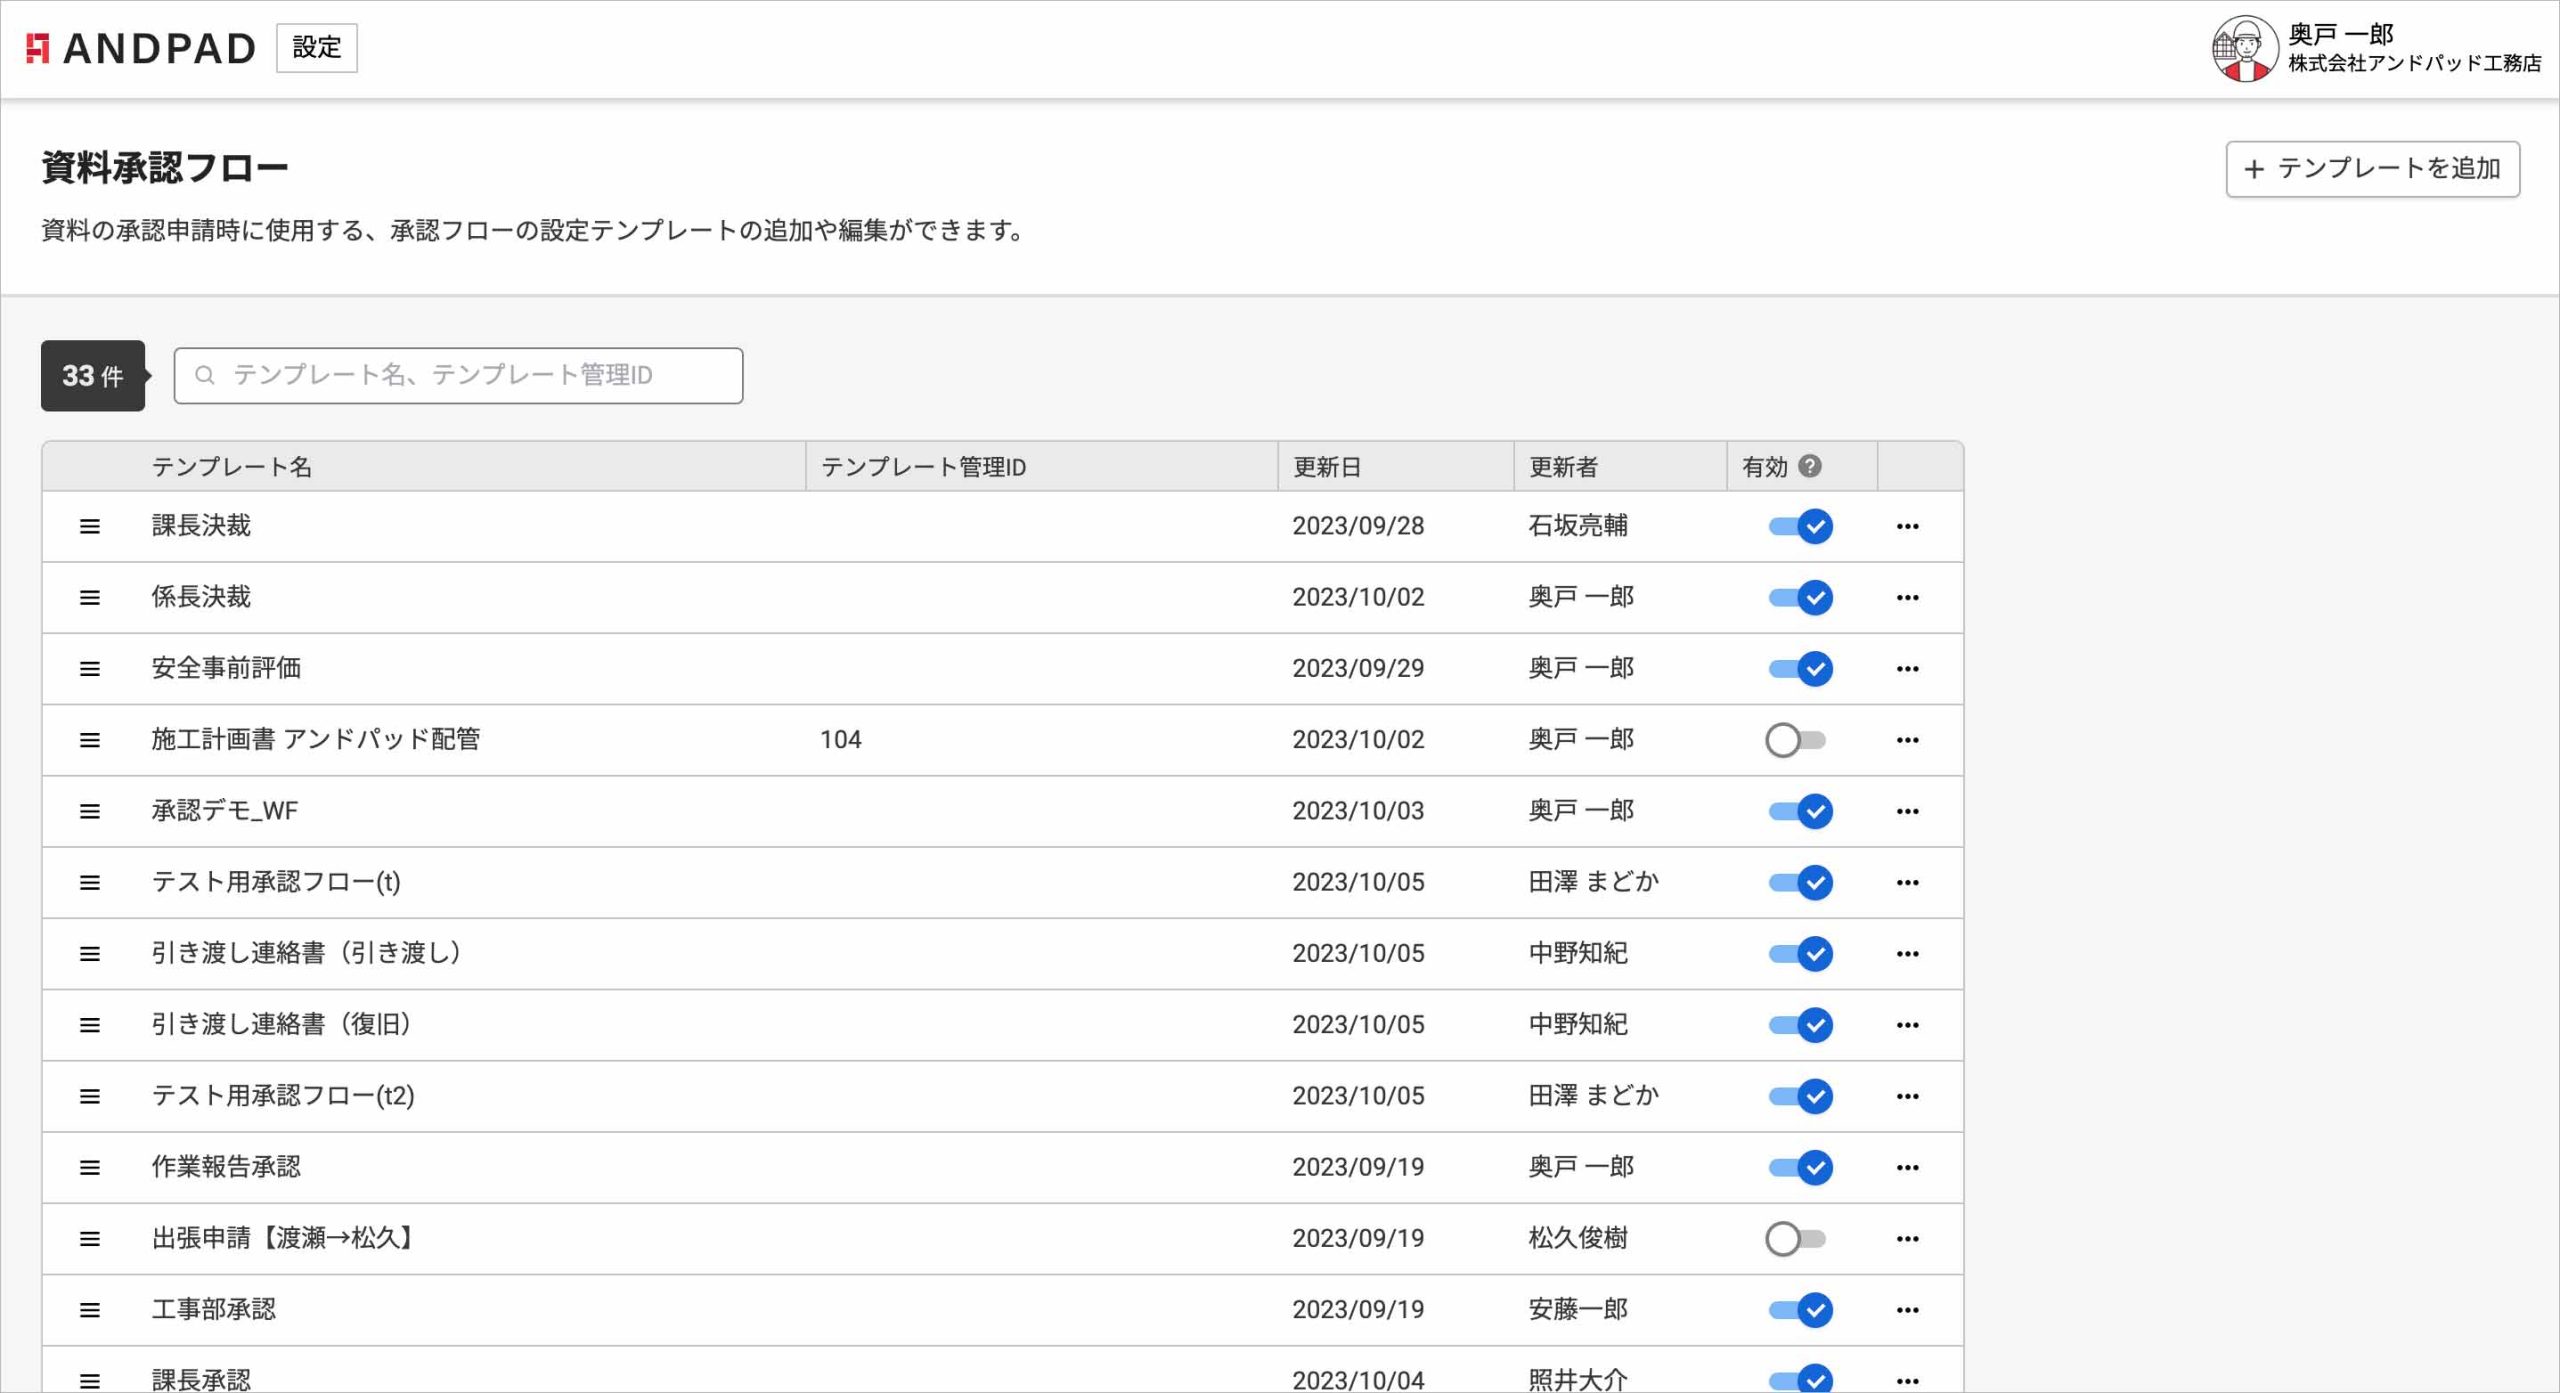Click drag handle for 工事部承認

pos(90,1310)
